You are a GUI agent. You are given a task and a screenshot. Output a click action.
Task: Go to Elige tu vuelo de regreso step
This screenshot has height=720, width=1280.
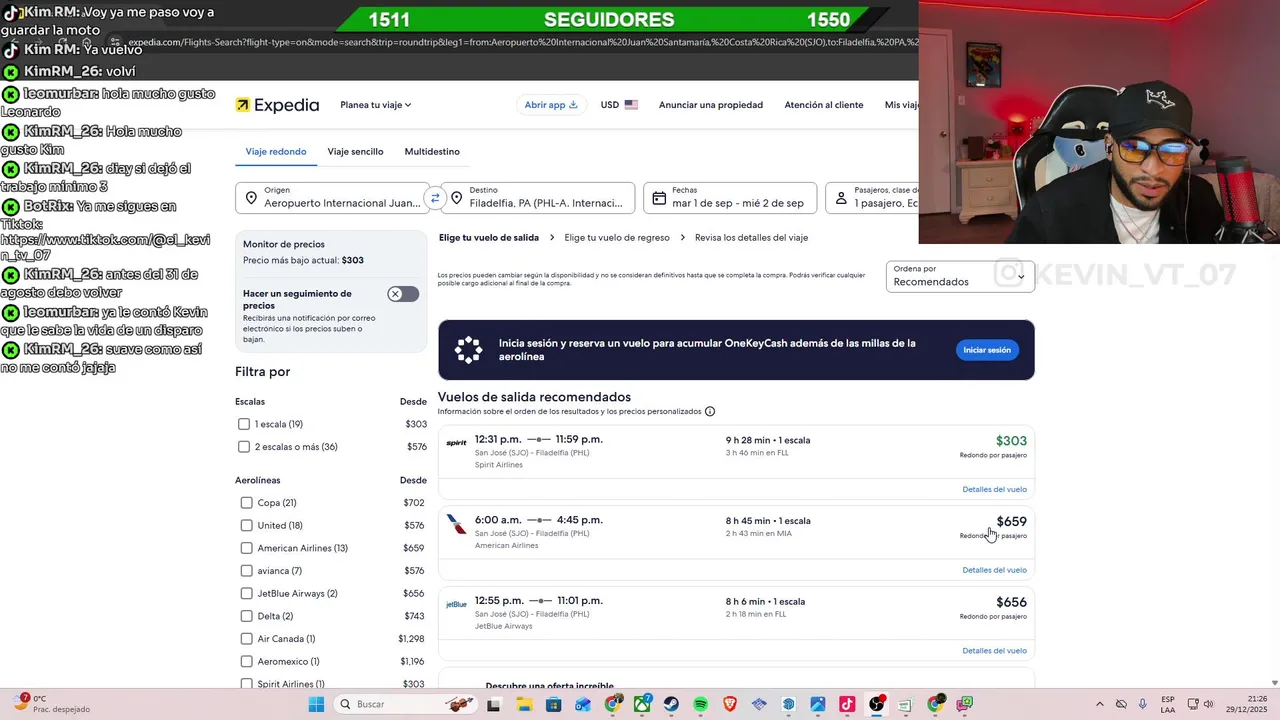(x=617, y=238)
